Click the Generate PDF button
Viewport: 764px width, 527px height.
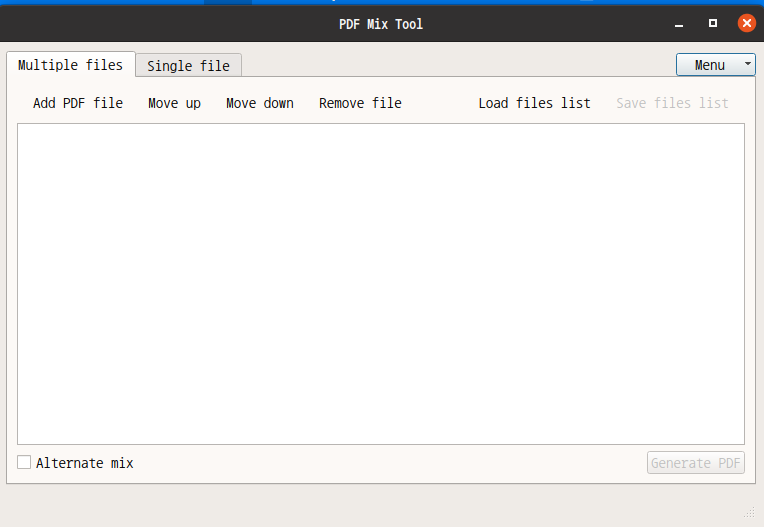(695, 463)
